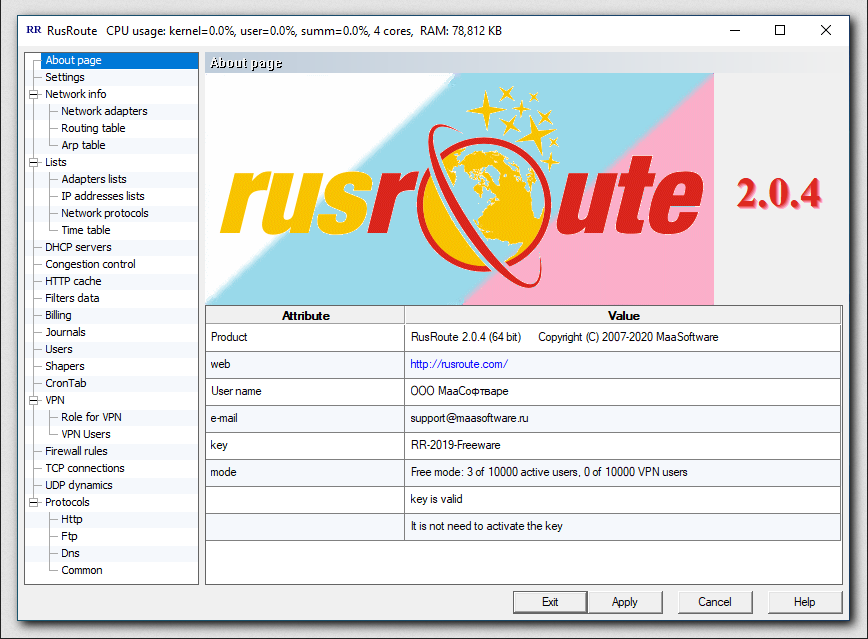
Task: Show TCP connections
Action: click(x=85, y=469)
